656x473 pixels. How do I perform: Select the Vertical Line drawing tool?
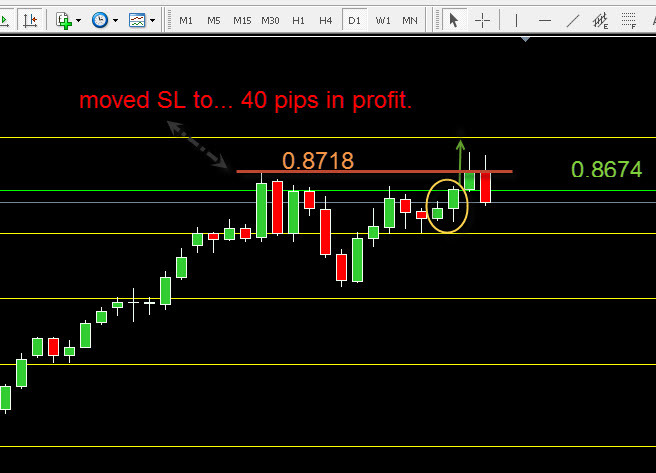(516, 20)
